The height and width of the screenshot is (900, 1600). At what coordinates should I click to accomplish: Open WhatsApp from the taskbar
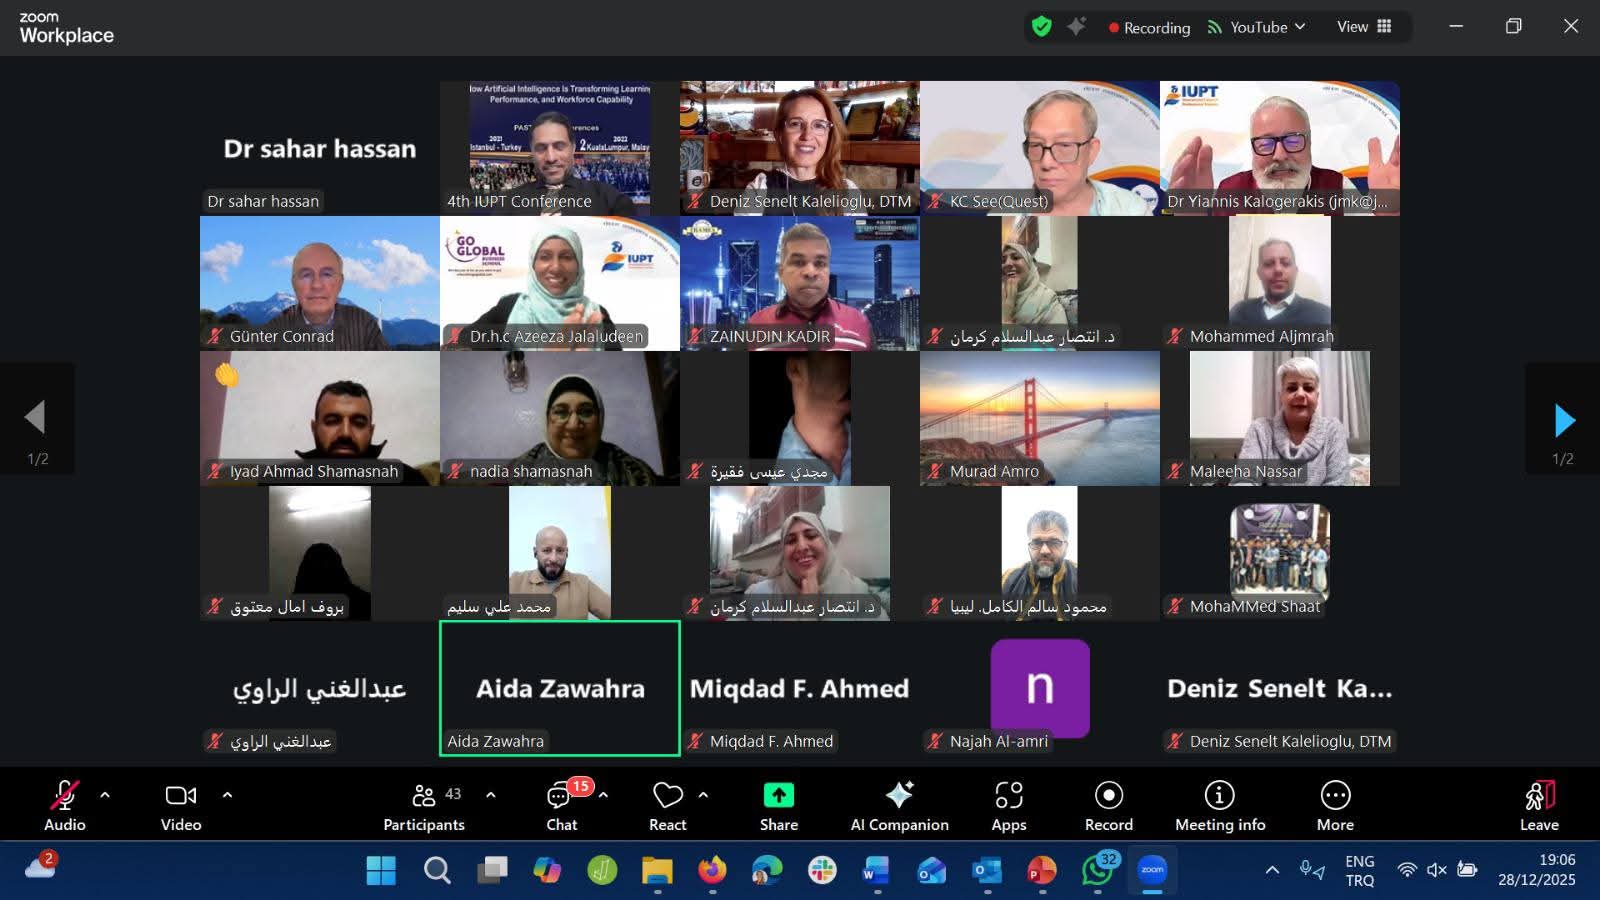coord(1098,870)
